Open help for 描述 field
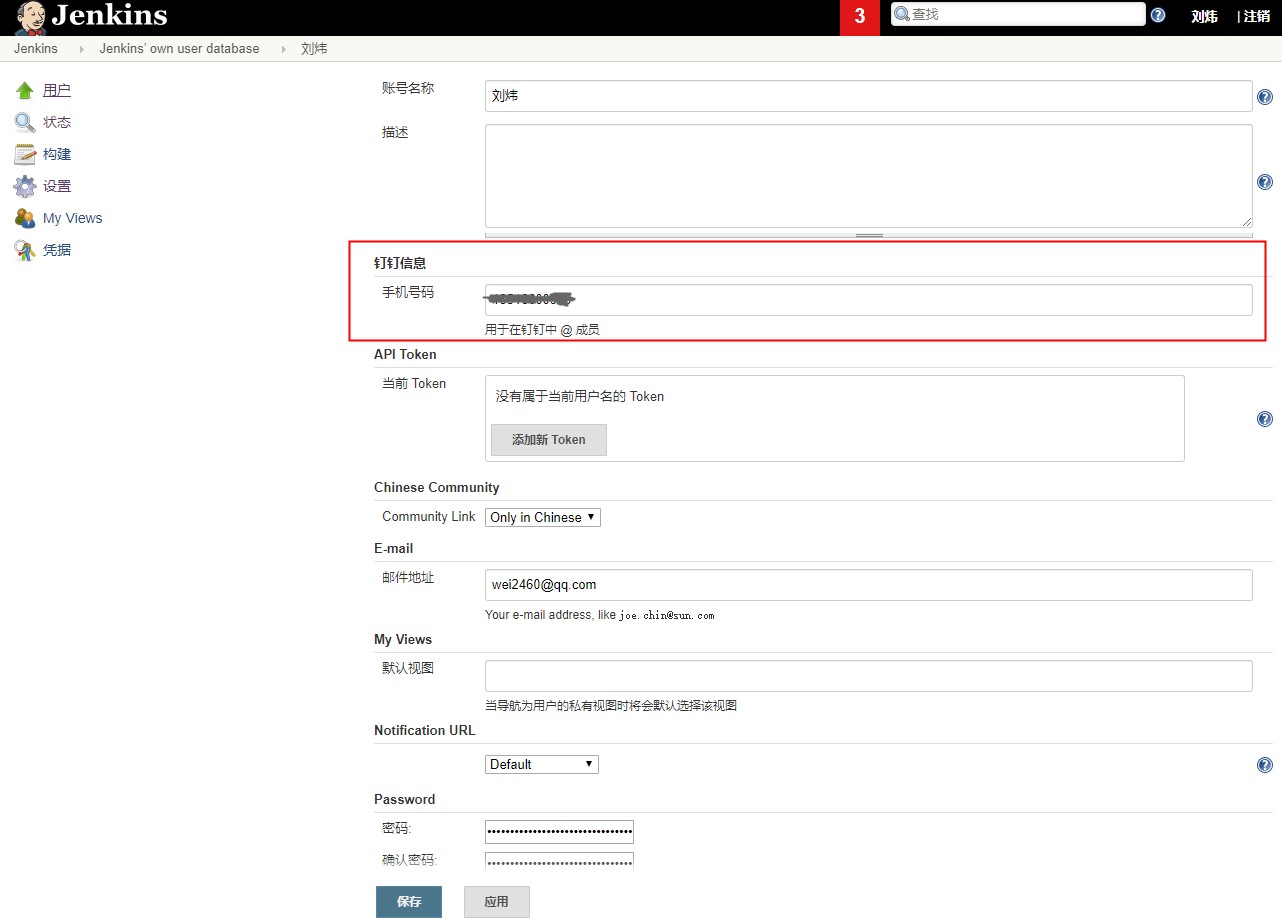 [1265, 182]
